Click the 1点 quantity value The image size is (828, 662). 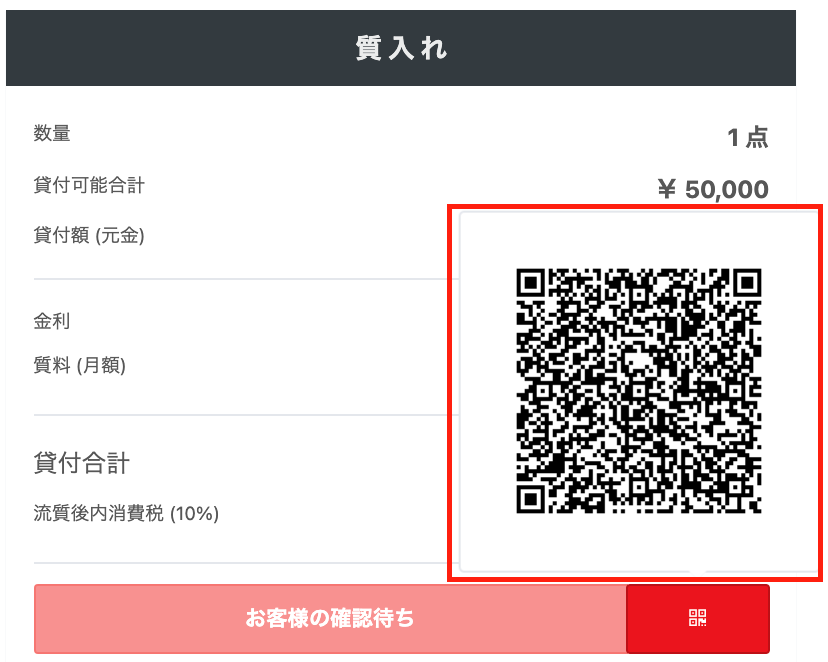click(748, 138)
